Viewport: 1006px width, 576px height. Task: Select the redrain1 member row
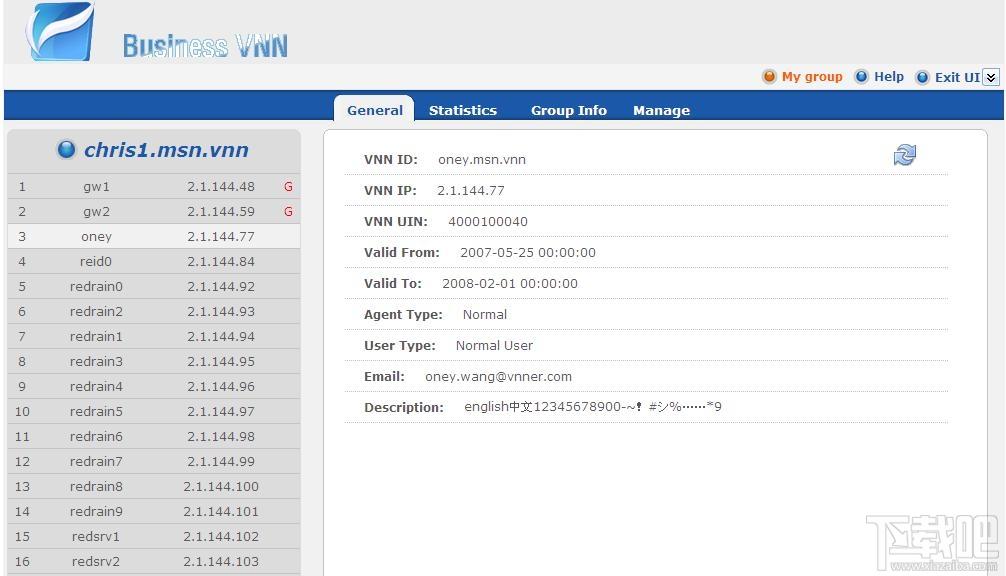154,337
